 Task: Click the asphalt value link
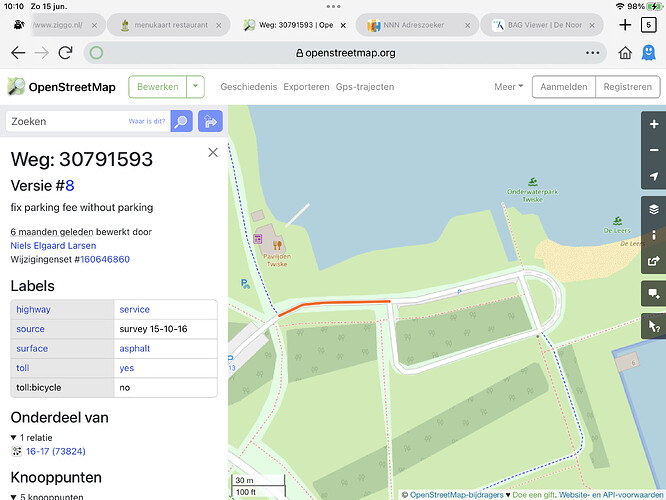coord(135,348)
